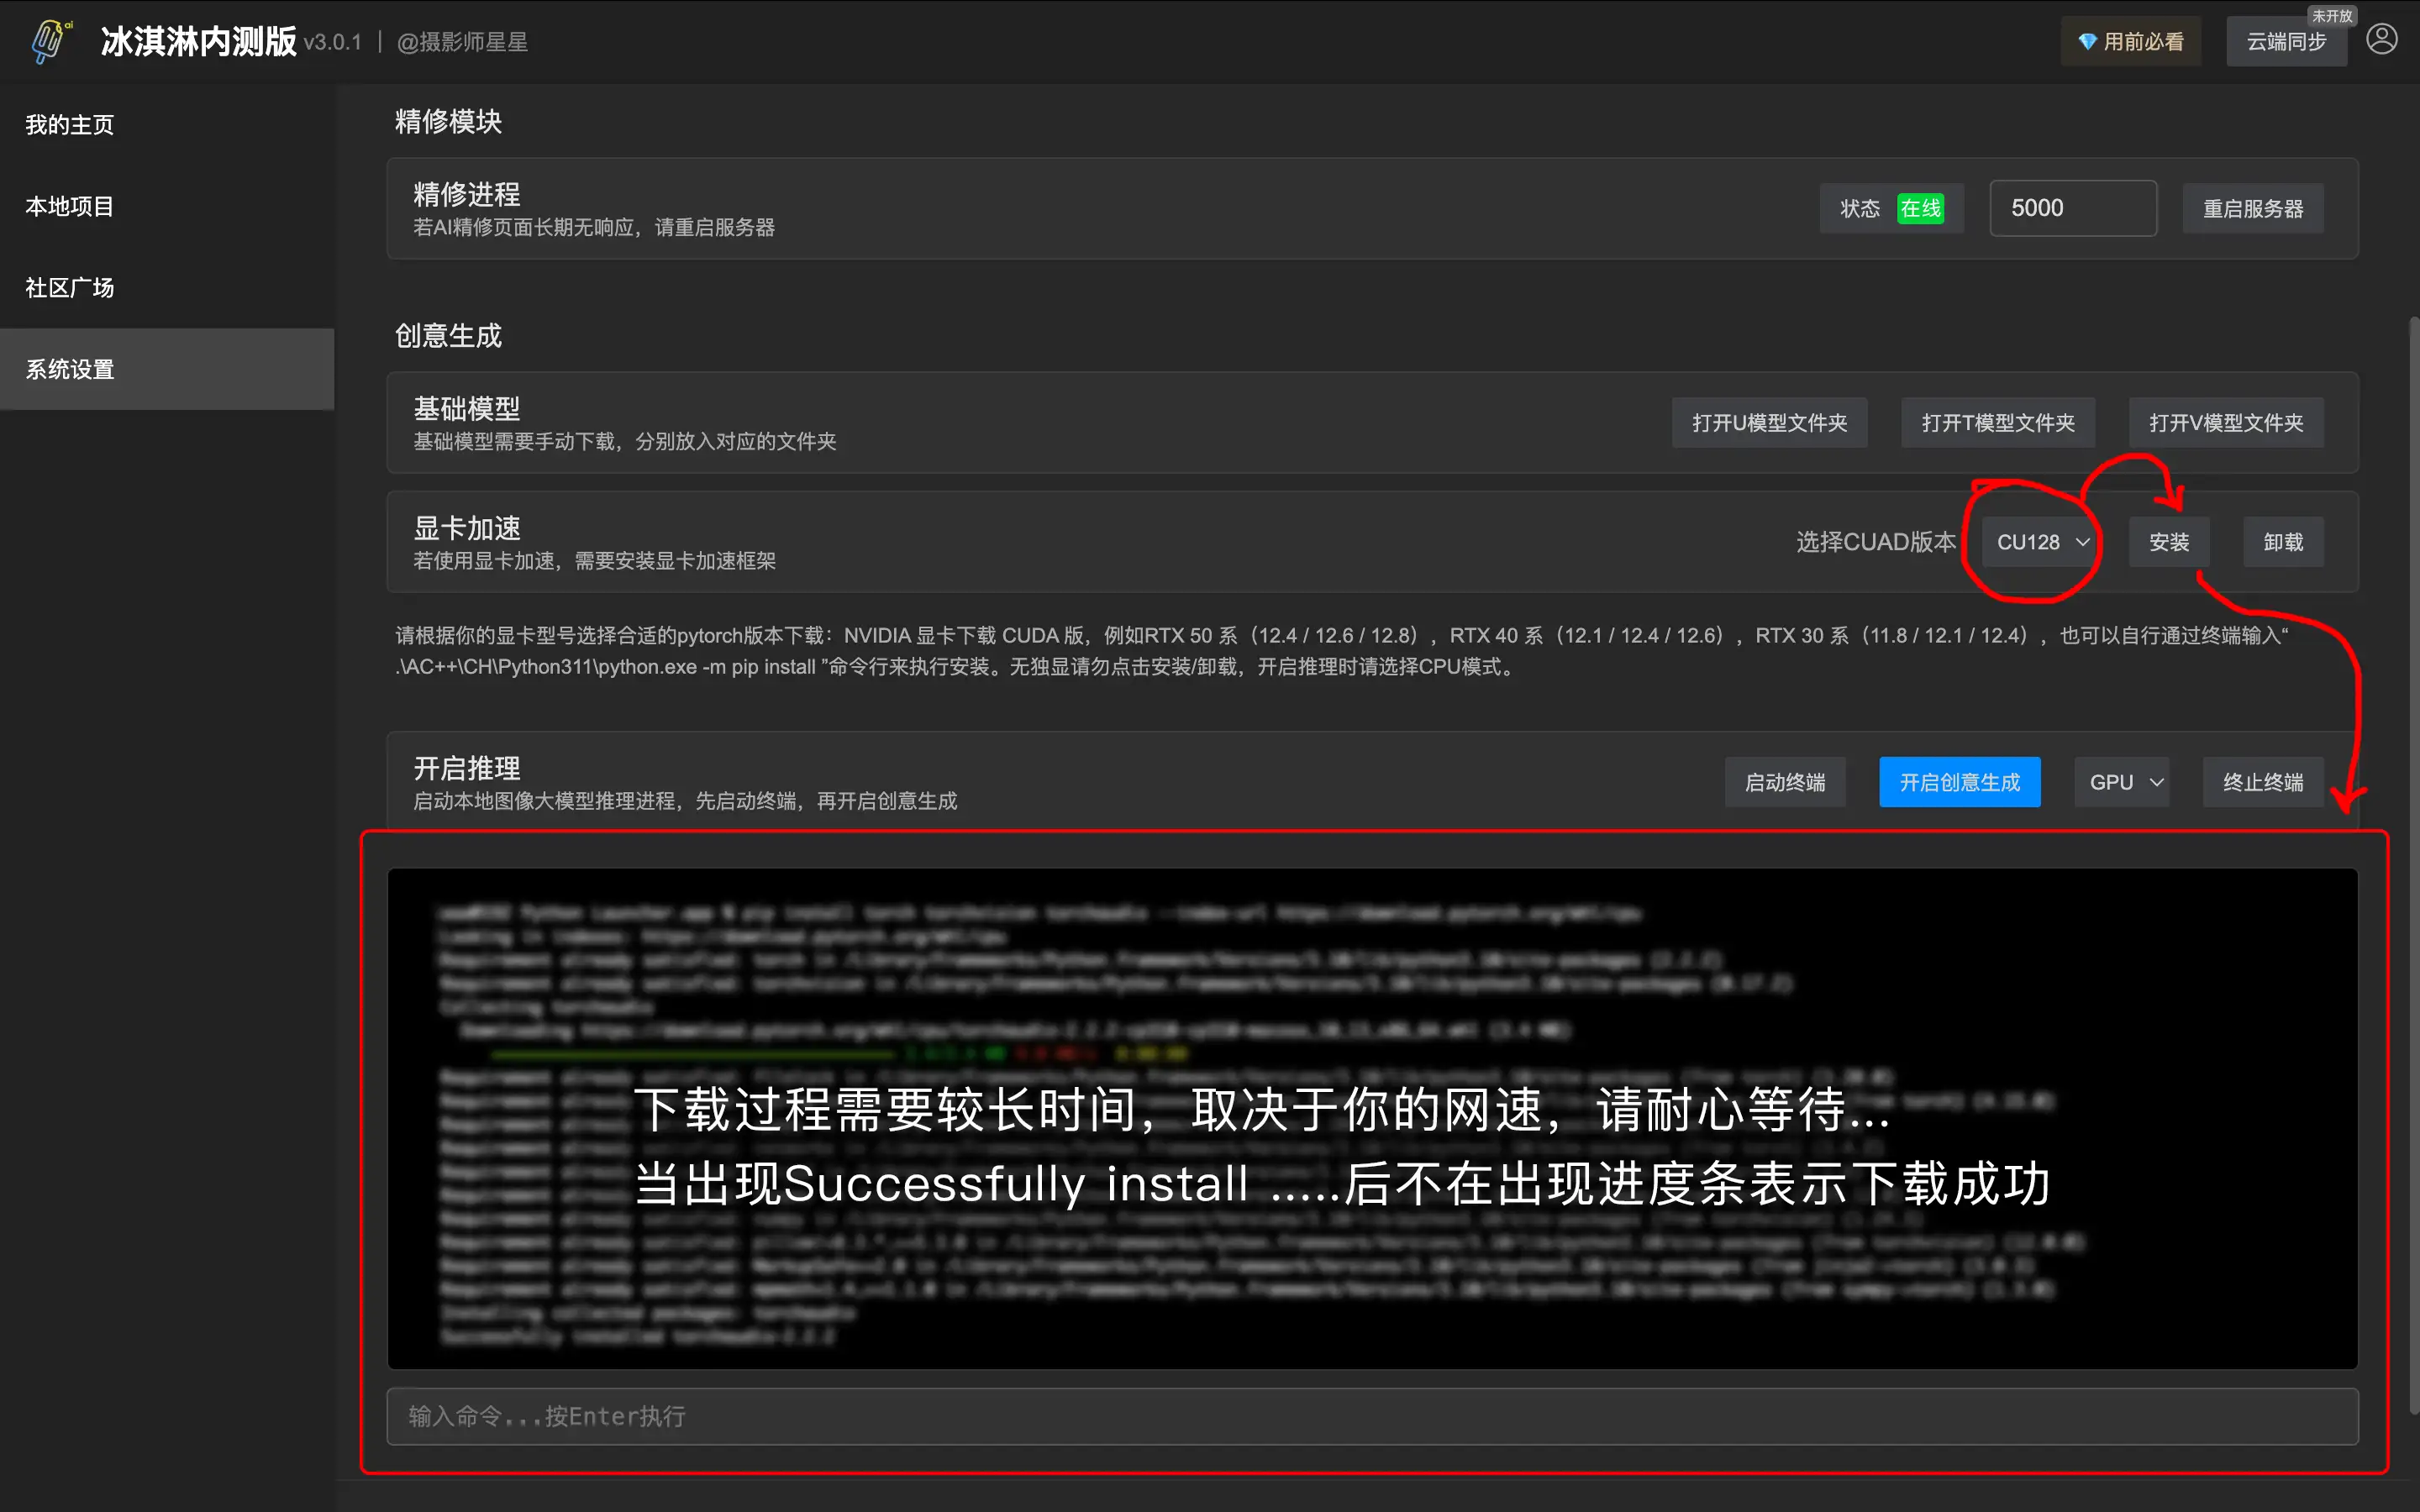Viewport: 2420px width, 1512px height.
Task: Click 卸载 to uninstall the framework
Action: tap(2284, 541)
